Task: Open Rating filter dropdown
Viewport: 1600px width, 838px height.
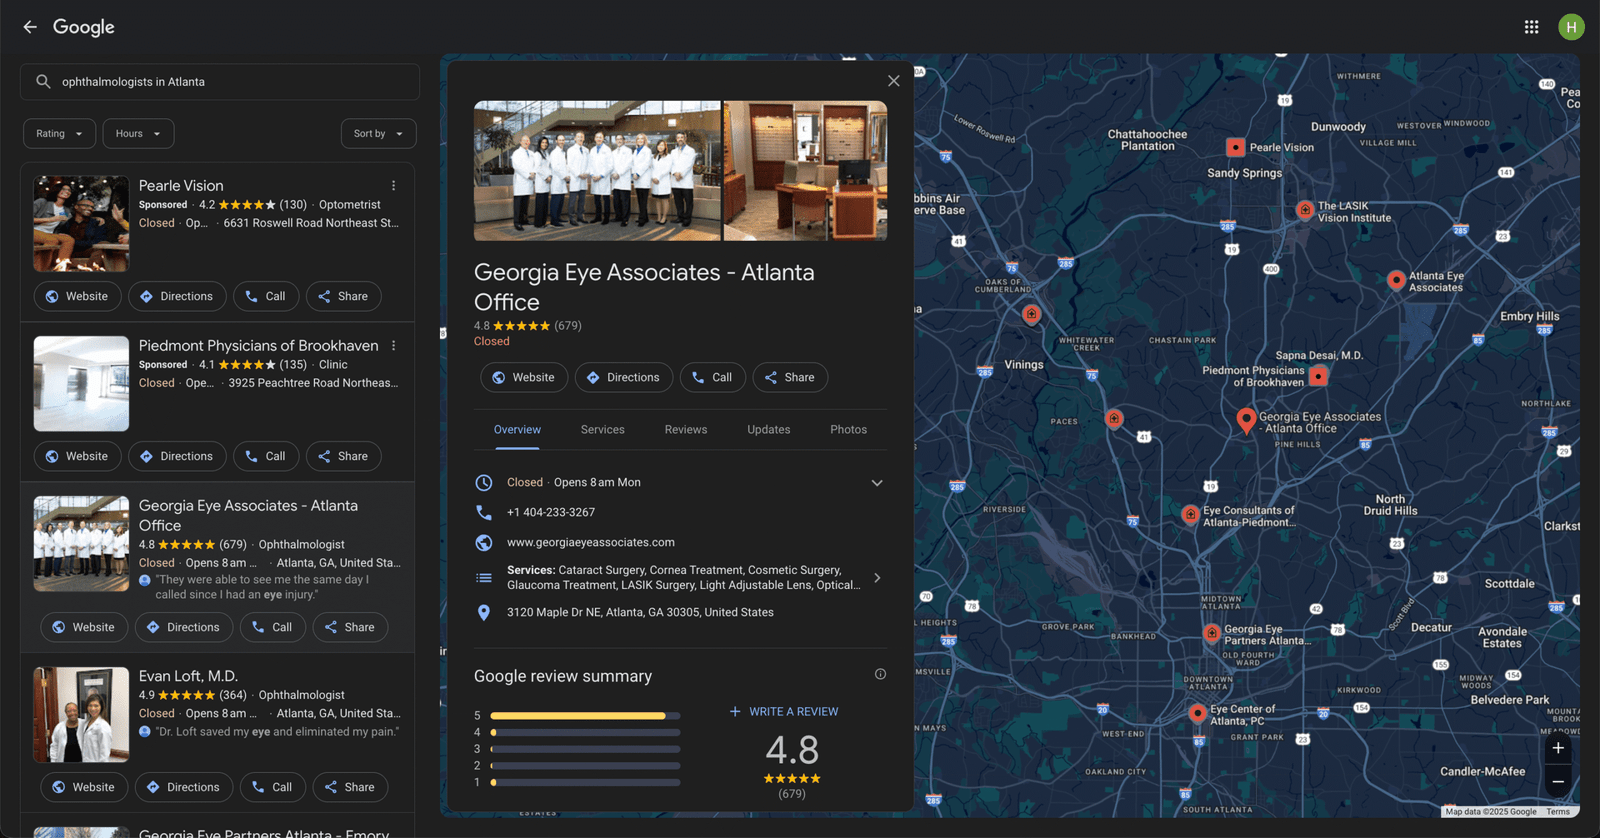Action: pos(60,134)
